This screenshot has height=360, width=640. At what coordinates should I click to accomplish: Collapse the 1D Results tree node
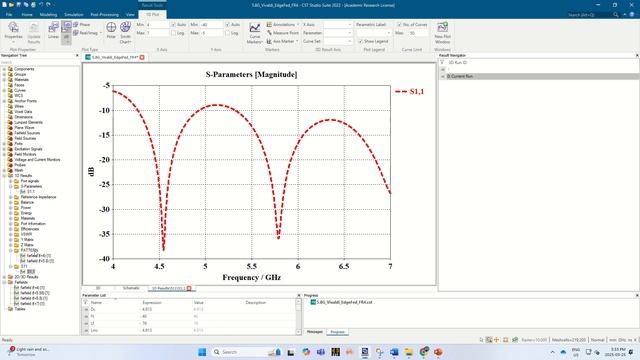click(4, 176)
